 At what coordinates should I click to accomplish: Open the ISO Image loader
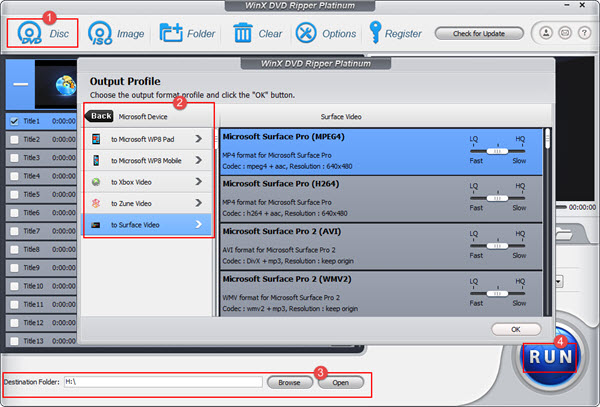(100, 33)
